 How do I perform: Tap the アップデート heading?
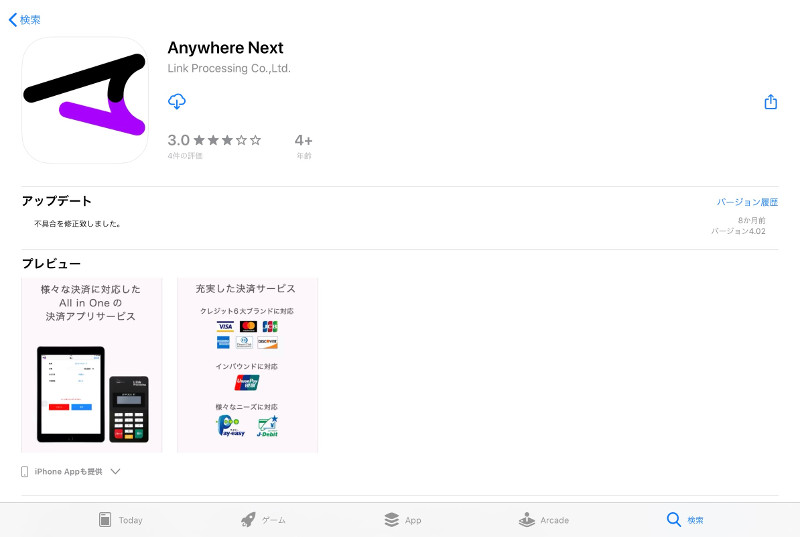coord(57,201)
